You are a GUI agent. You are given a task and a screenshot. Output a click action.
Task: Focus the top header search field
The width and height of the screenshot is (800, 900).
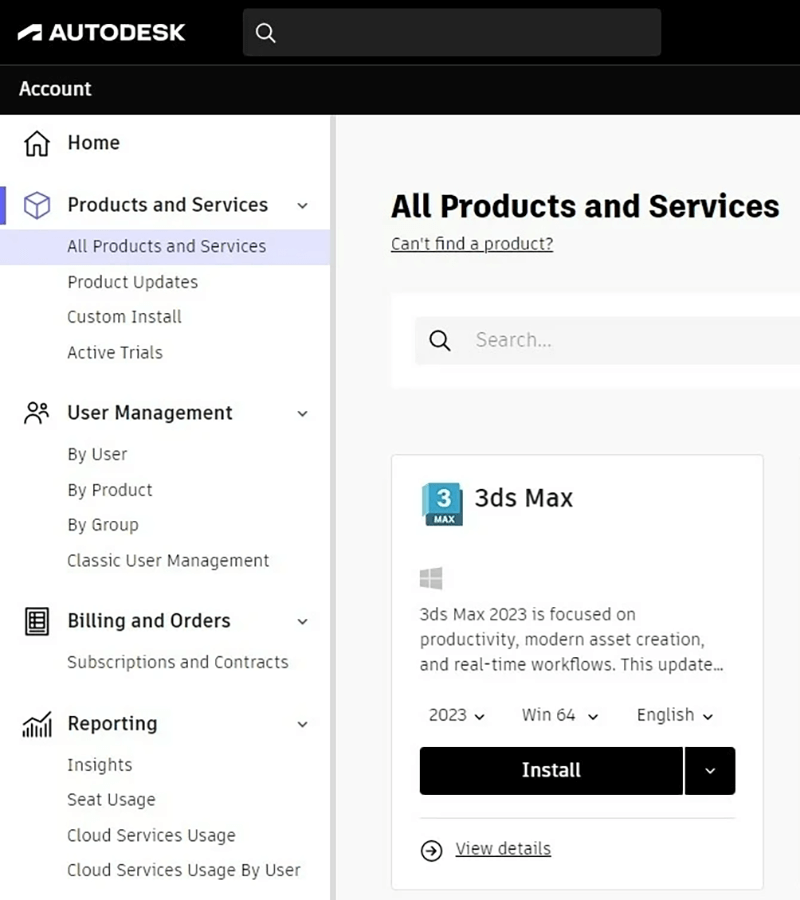point(452,32)
